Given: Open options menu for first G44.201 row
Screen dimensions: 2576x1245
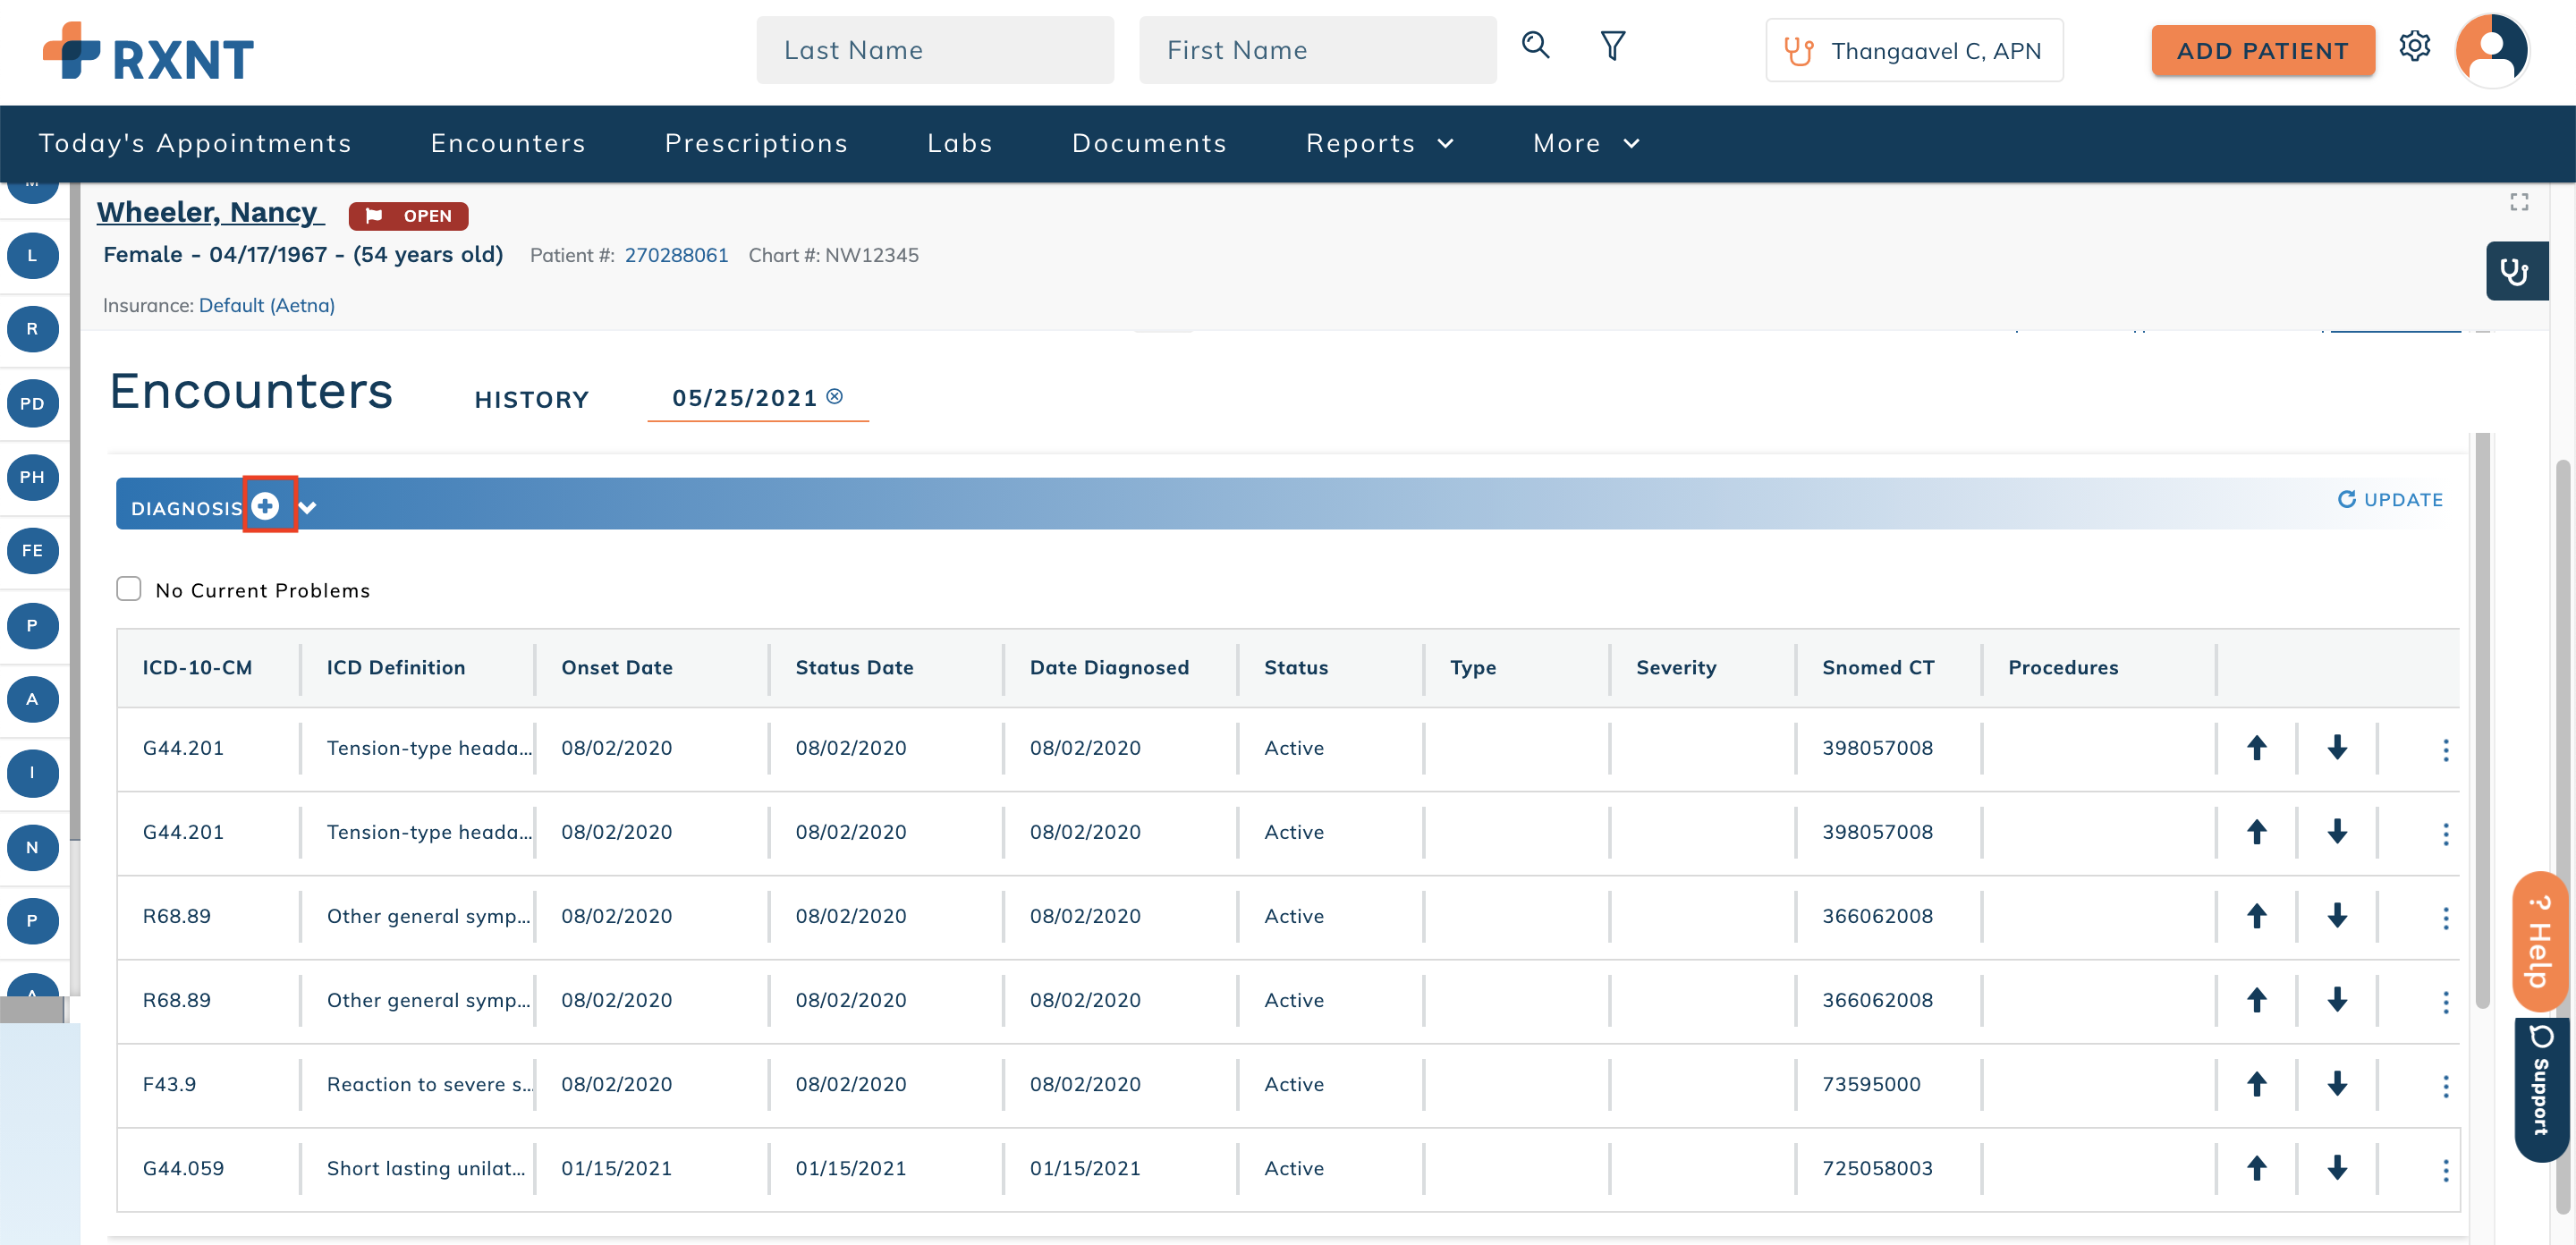Looking at the screenshot, I should click(x=2445, y=750).
